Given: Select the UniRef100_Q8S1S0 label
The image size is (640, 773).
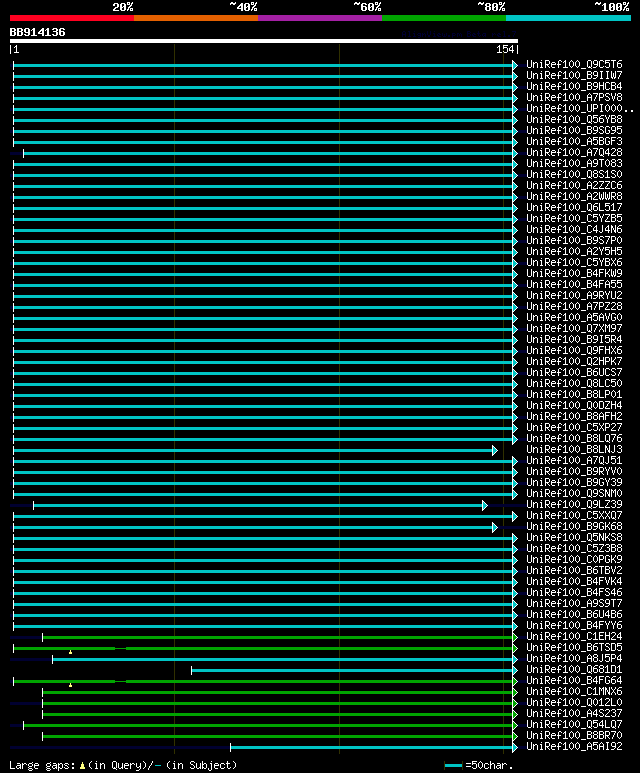Looking at the screenshot, I should point(574,175).
